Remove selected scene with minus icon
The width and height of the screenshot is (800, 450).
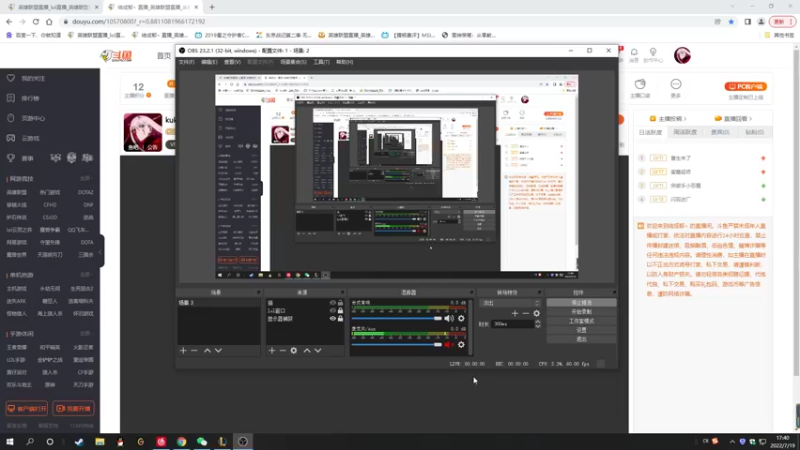194,351
